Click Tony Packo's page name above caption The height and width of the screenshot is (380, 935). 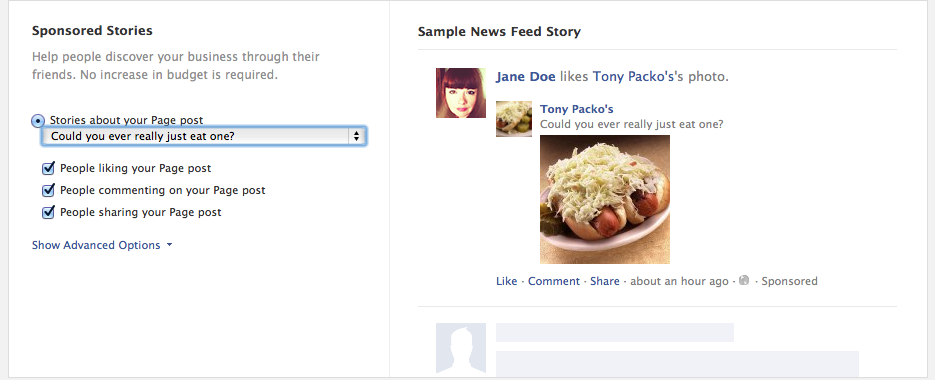[577, 109]
